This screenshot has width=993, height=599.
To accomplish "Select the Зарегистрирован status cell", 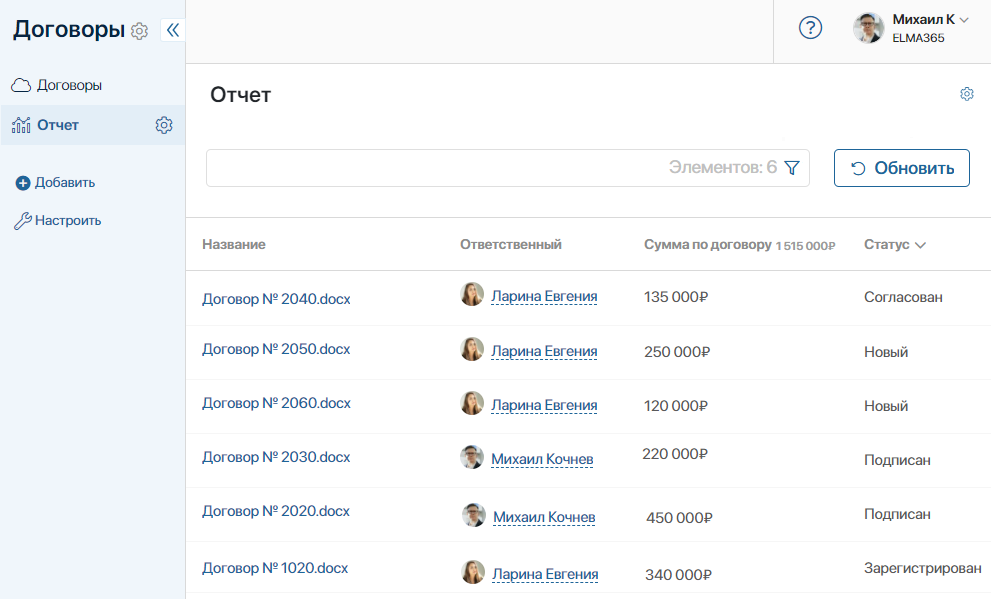I will click(x=923, y=569).
